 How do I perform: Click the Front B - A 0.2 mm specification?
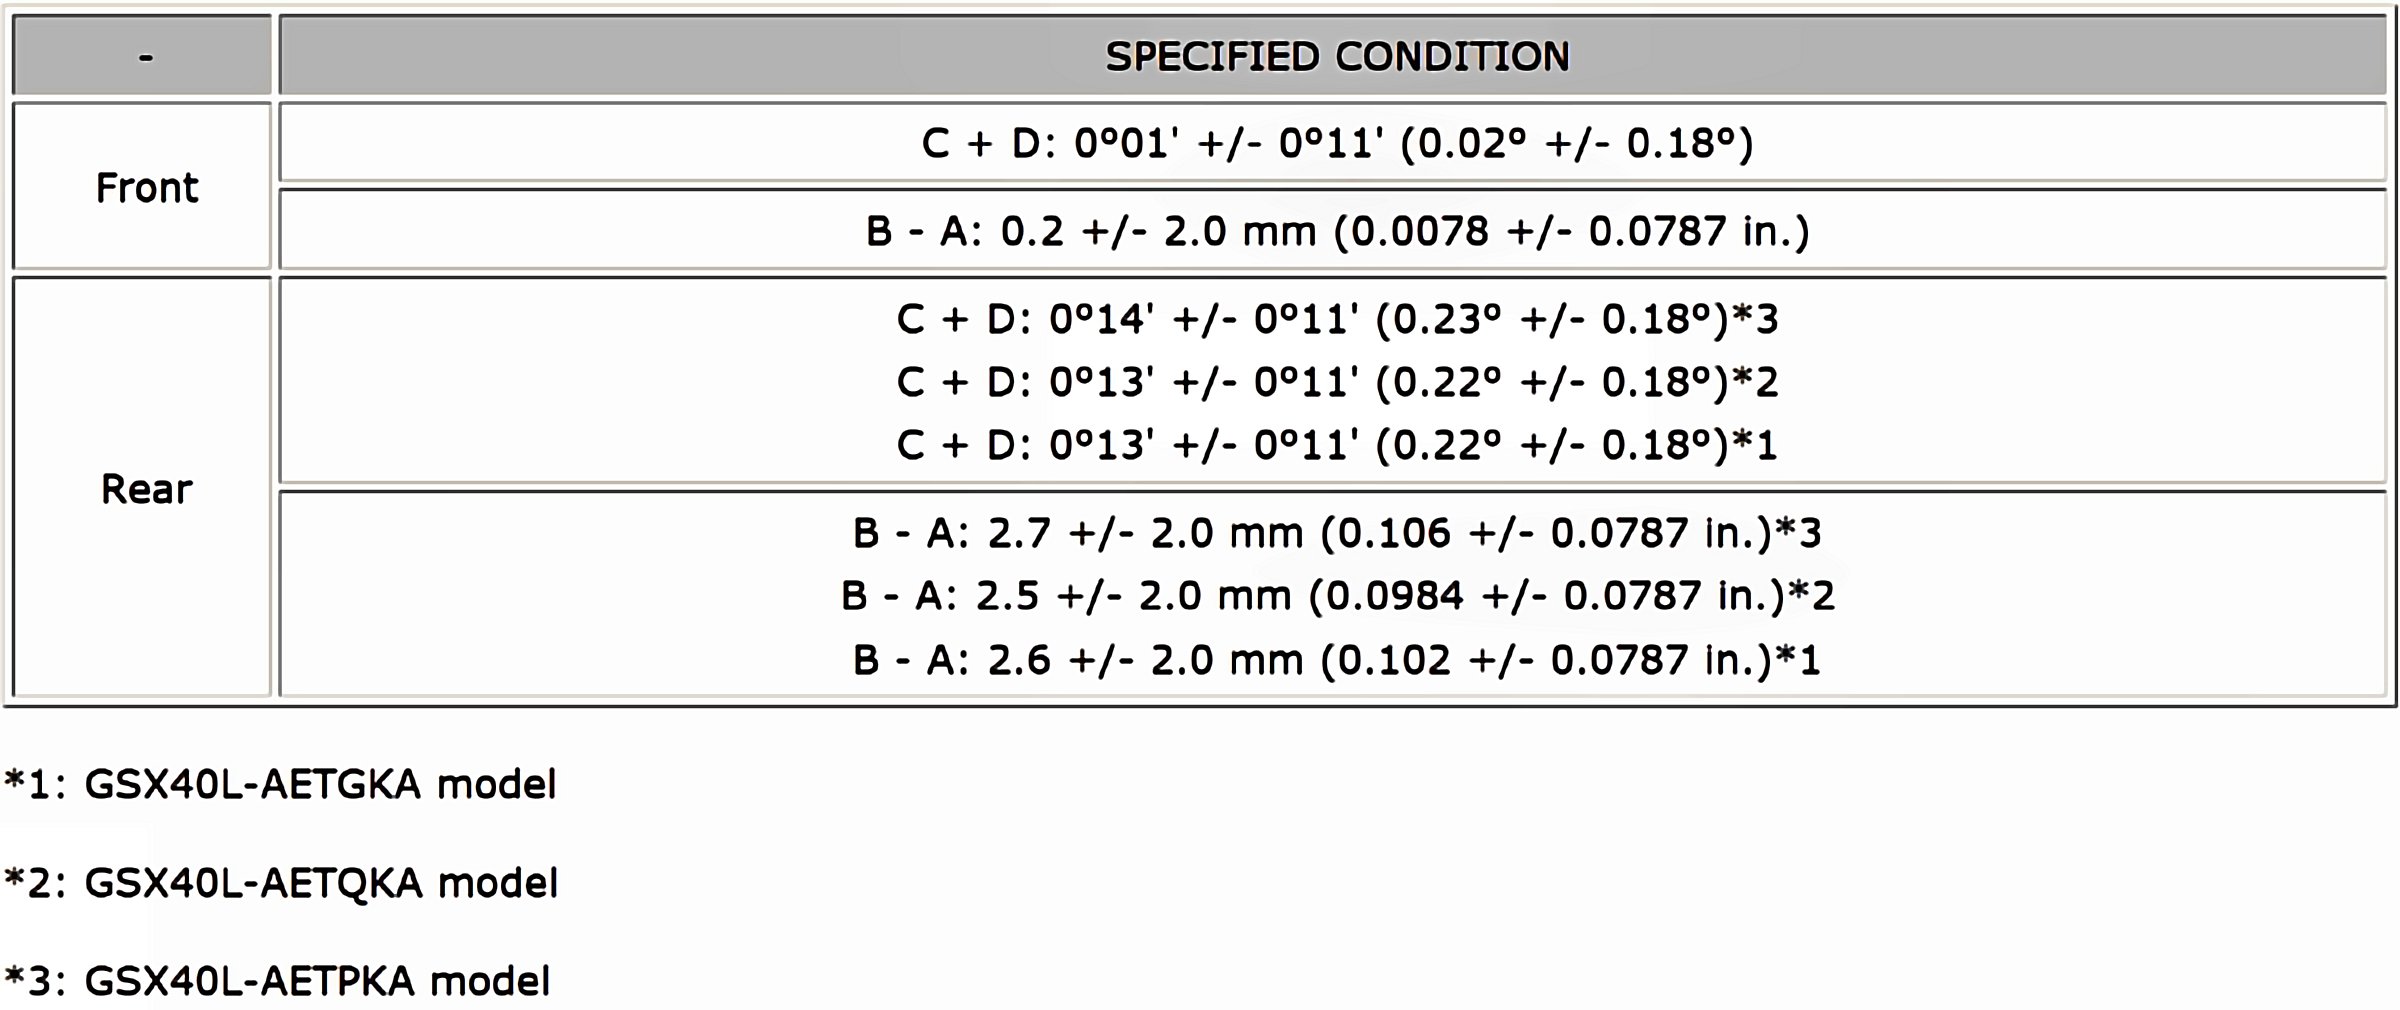coord(1336,232)
